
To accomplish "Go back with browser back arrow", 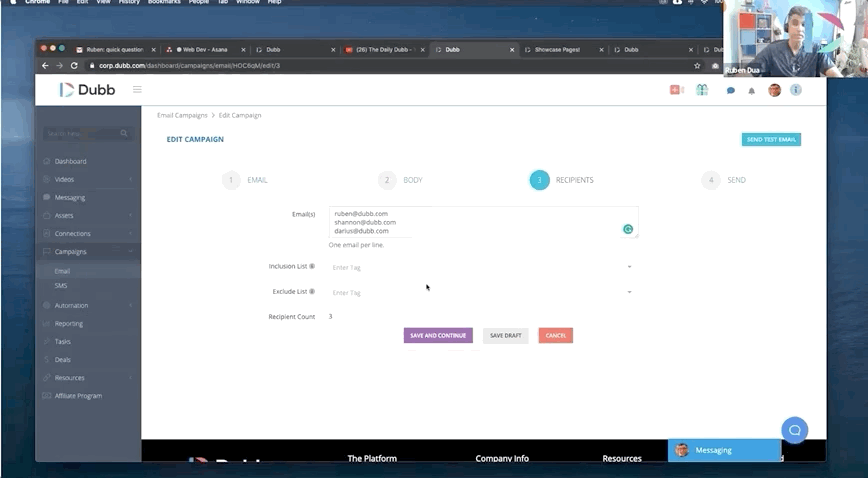I will 45,65.
